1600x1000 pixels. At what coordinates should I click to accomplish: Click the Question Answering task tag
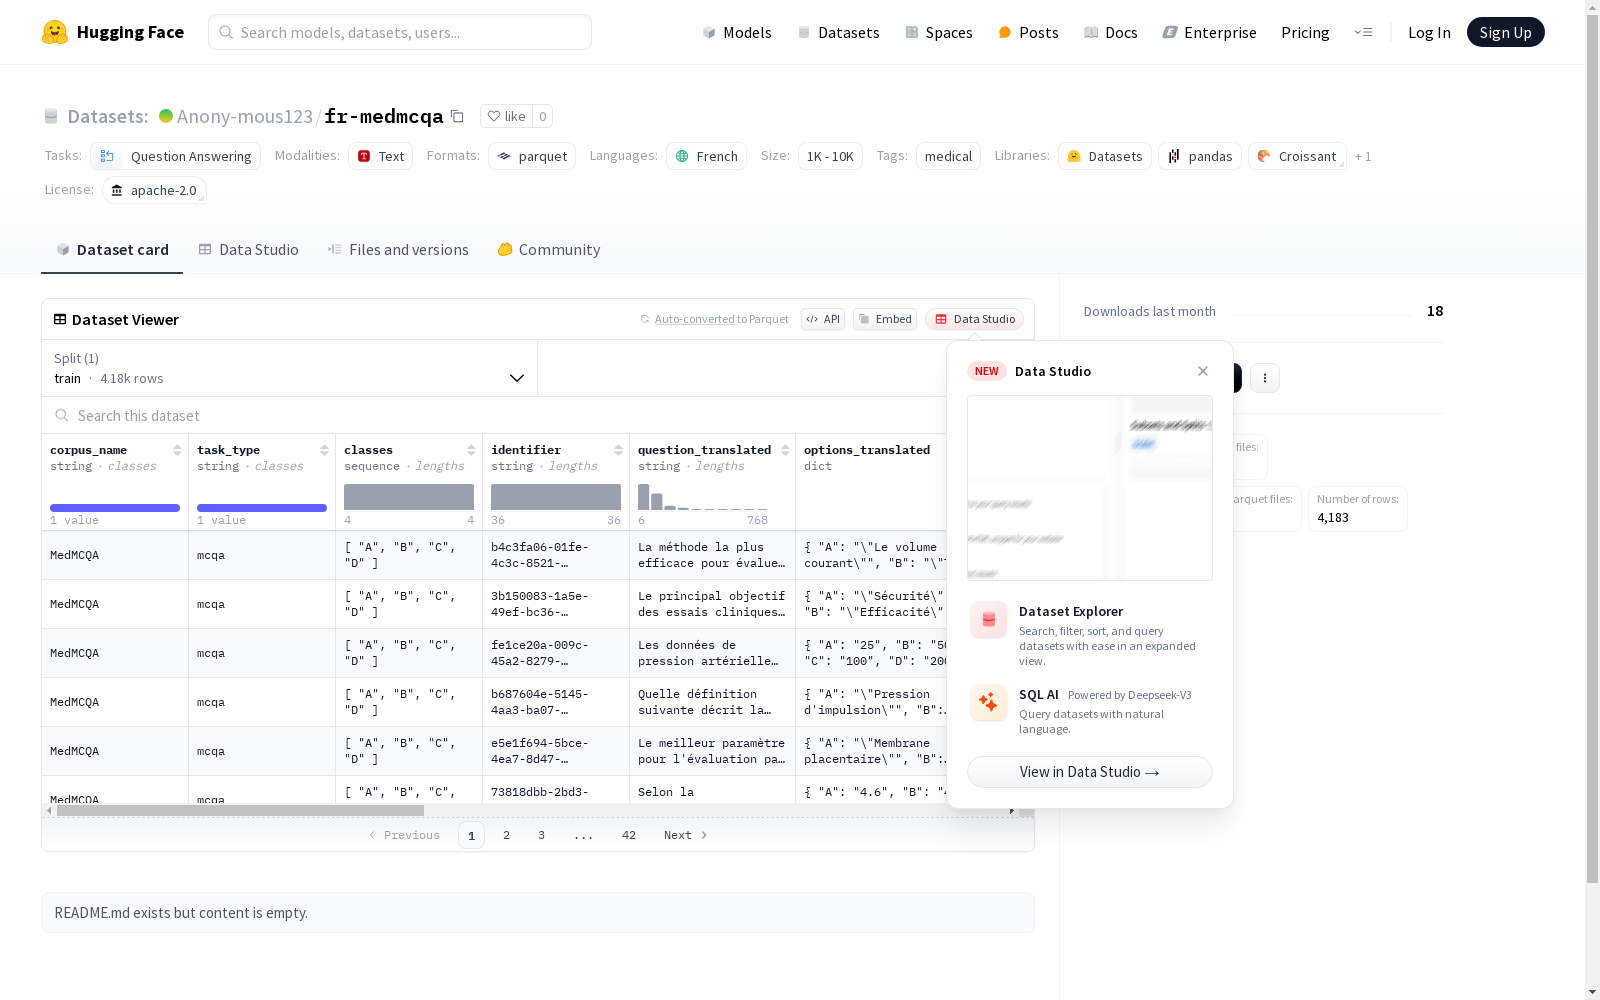[x=176, y=156]
